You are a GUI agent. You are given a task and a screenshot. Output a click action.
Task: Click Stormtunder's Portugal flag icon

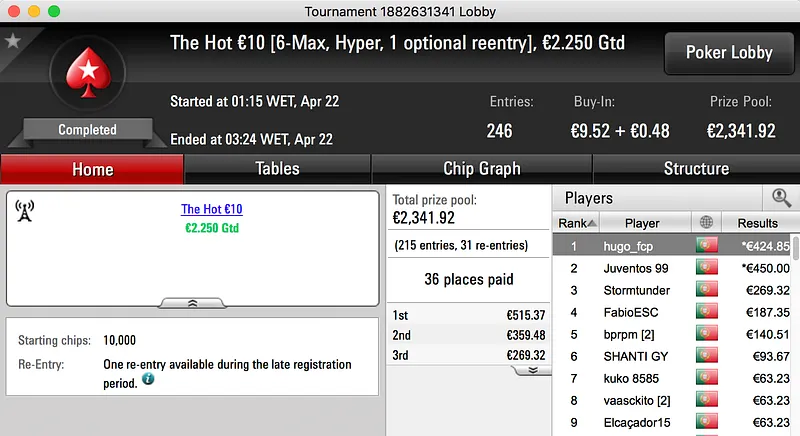click(708, 291)
